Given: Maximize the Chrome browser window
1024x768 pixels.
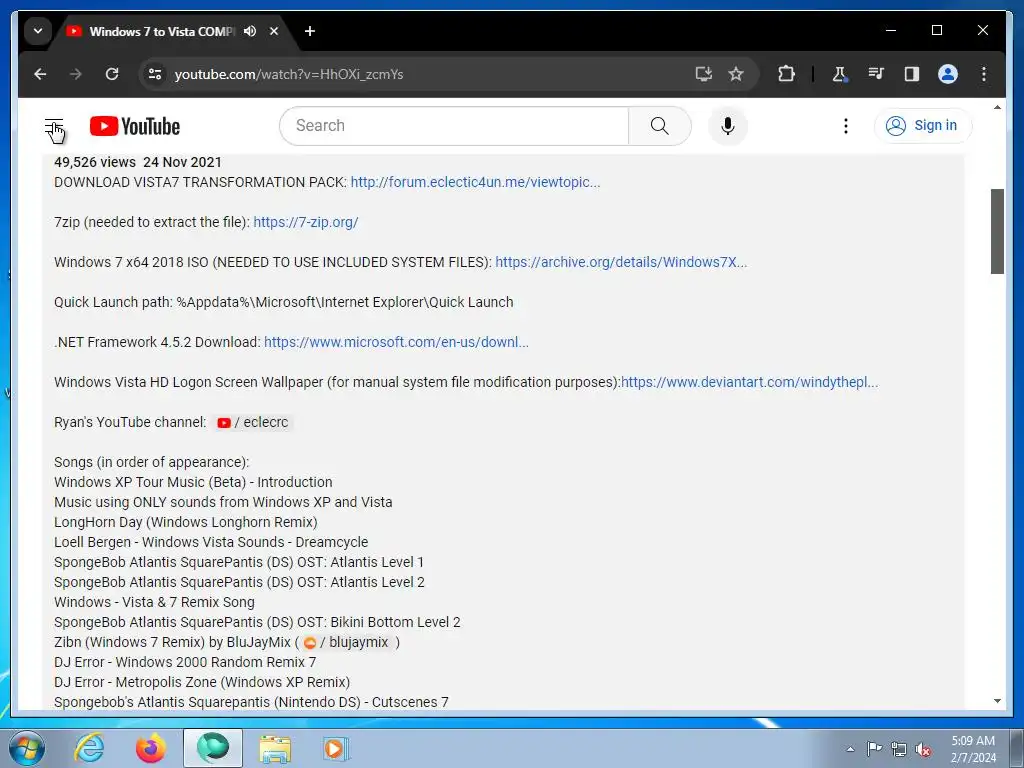Looking at the screenshot, I should (x=936, y=30).
